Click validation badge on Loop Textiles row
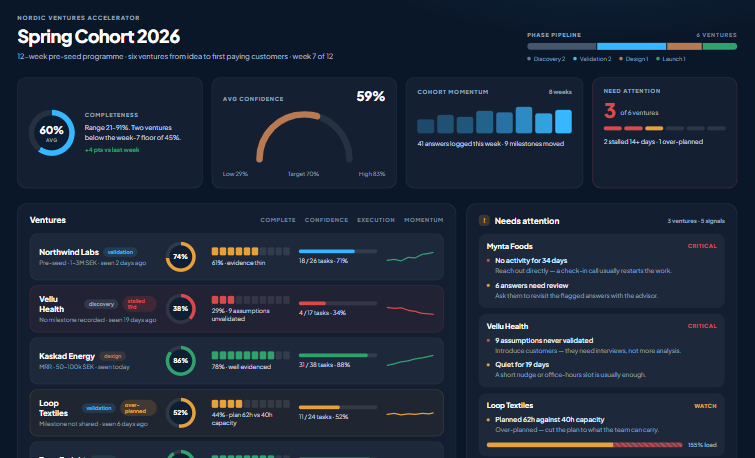 click(x=99, y=408)
